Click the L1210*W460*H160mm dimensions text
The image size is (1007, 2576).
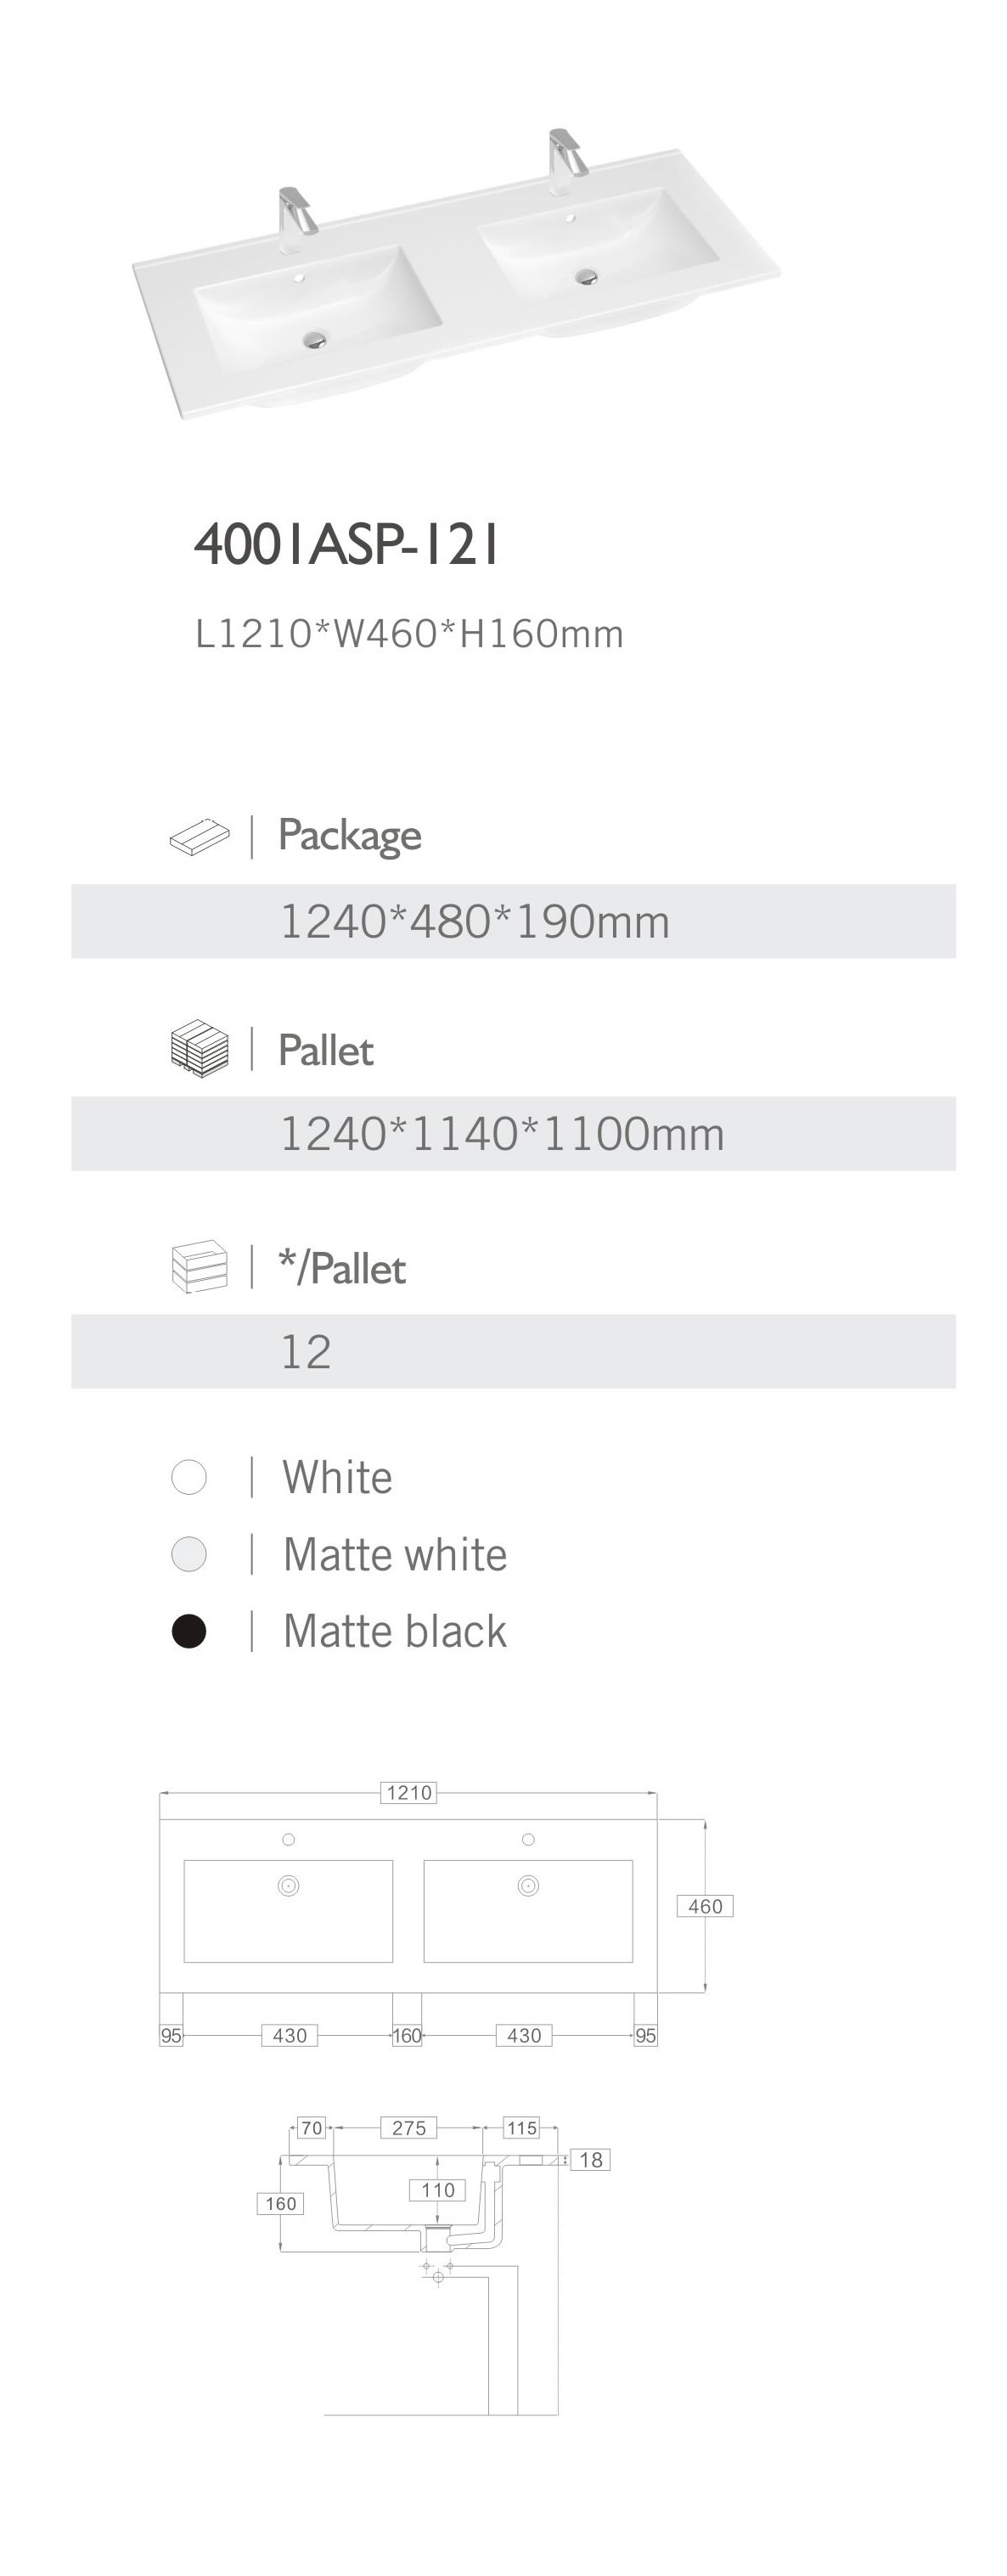pyautogui.click(x=409, y=634)
